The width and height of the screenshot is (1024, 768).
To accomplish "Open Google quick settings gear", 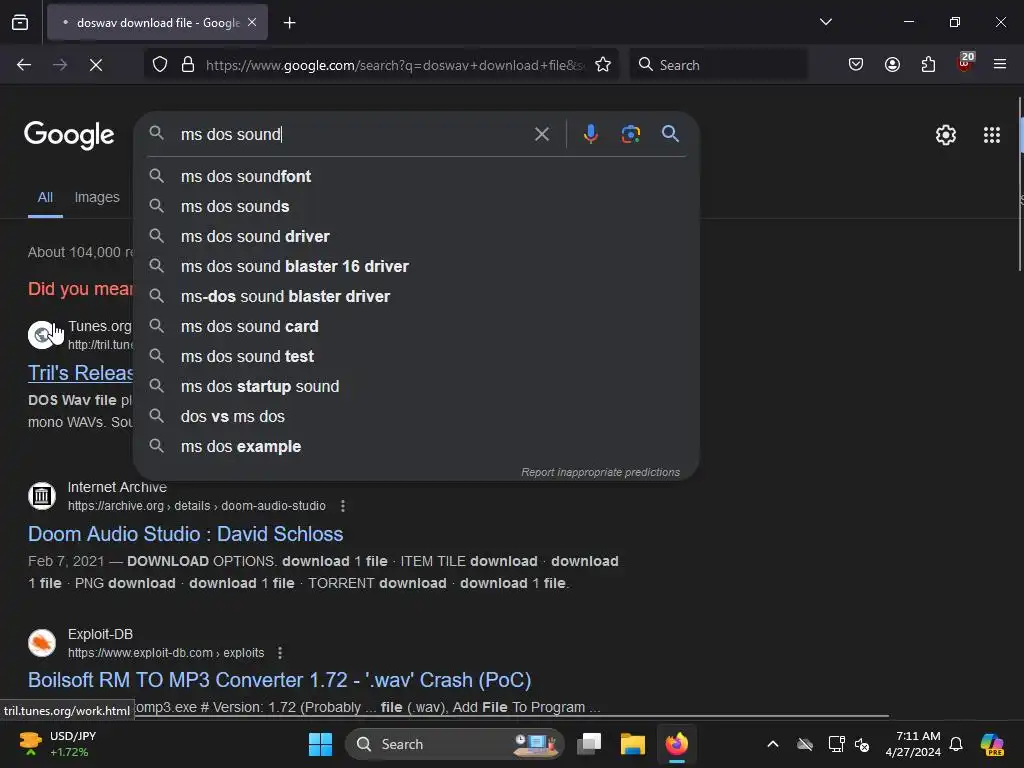I will tap(946, 135).
